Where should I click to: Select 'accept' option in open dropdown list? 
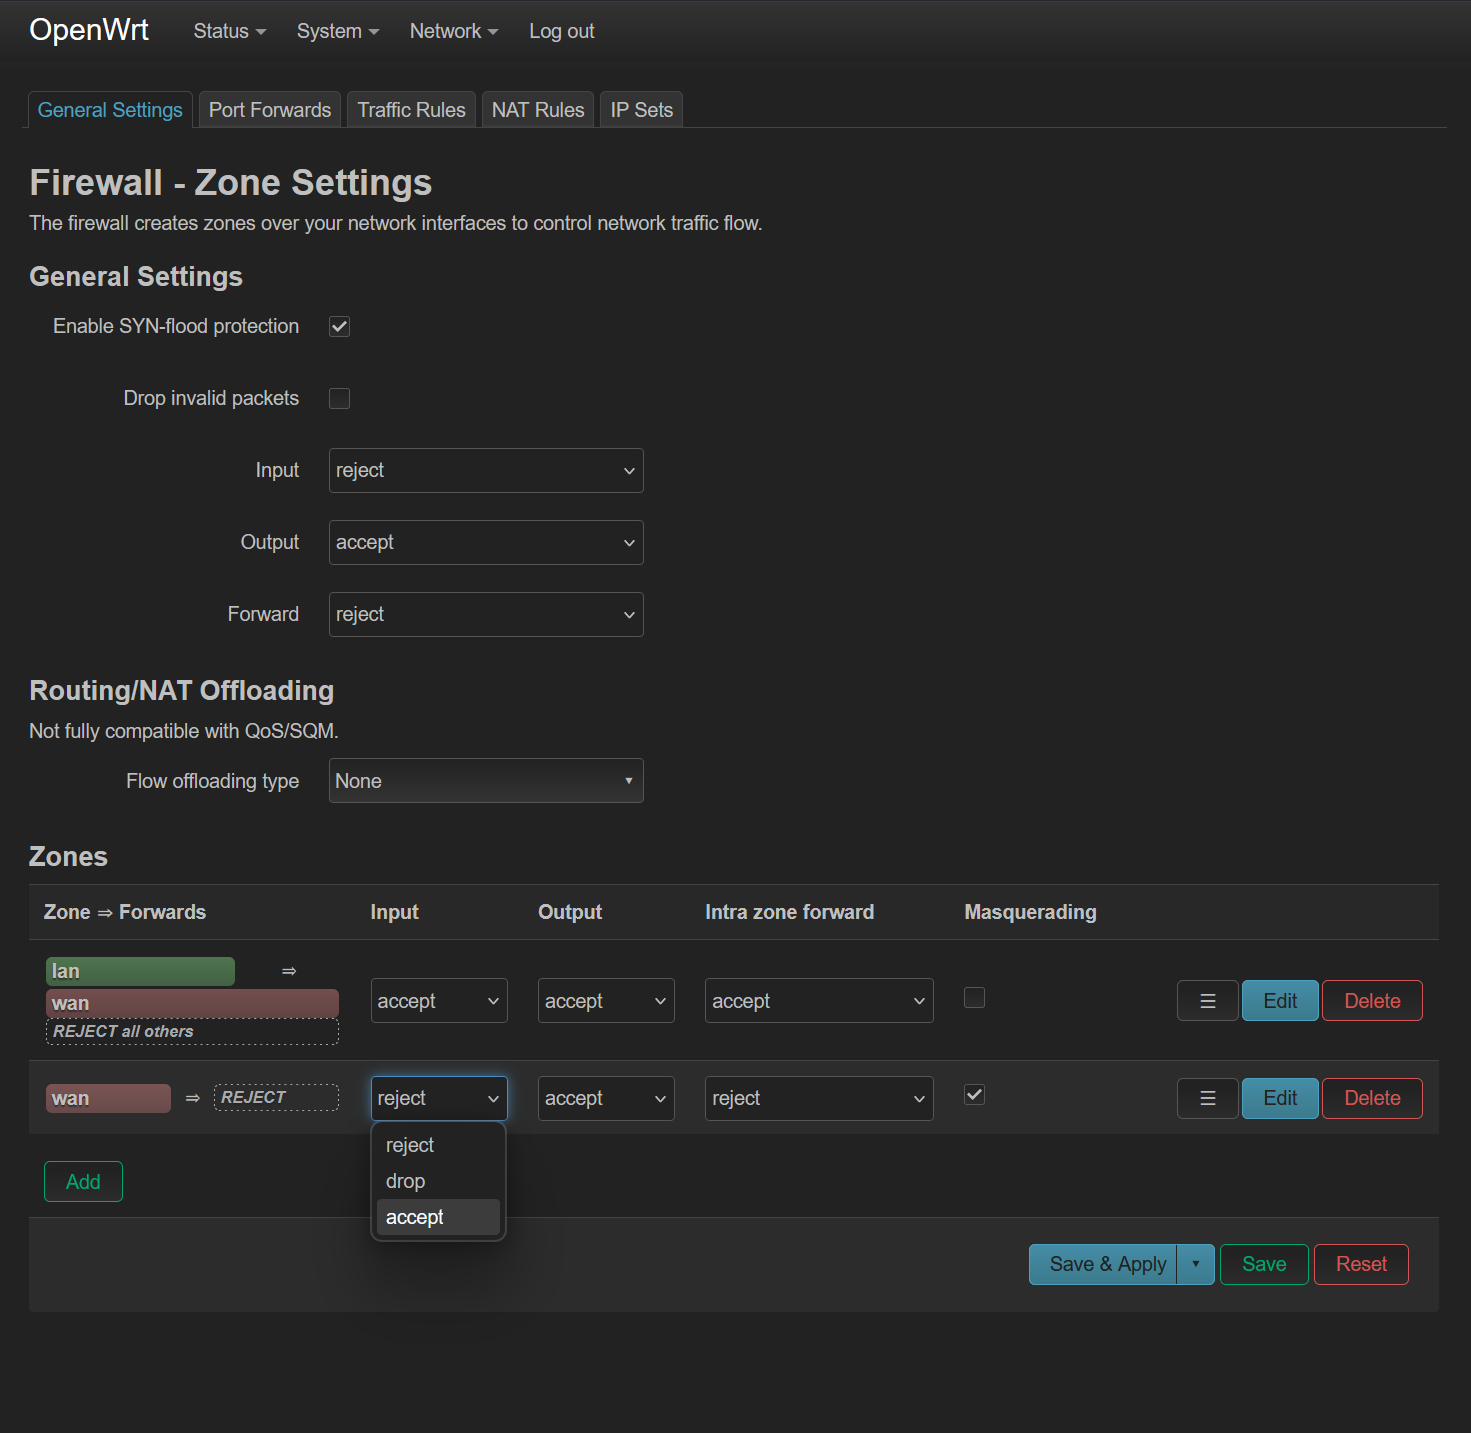(x=438, y=1217)
